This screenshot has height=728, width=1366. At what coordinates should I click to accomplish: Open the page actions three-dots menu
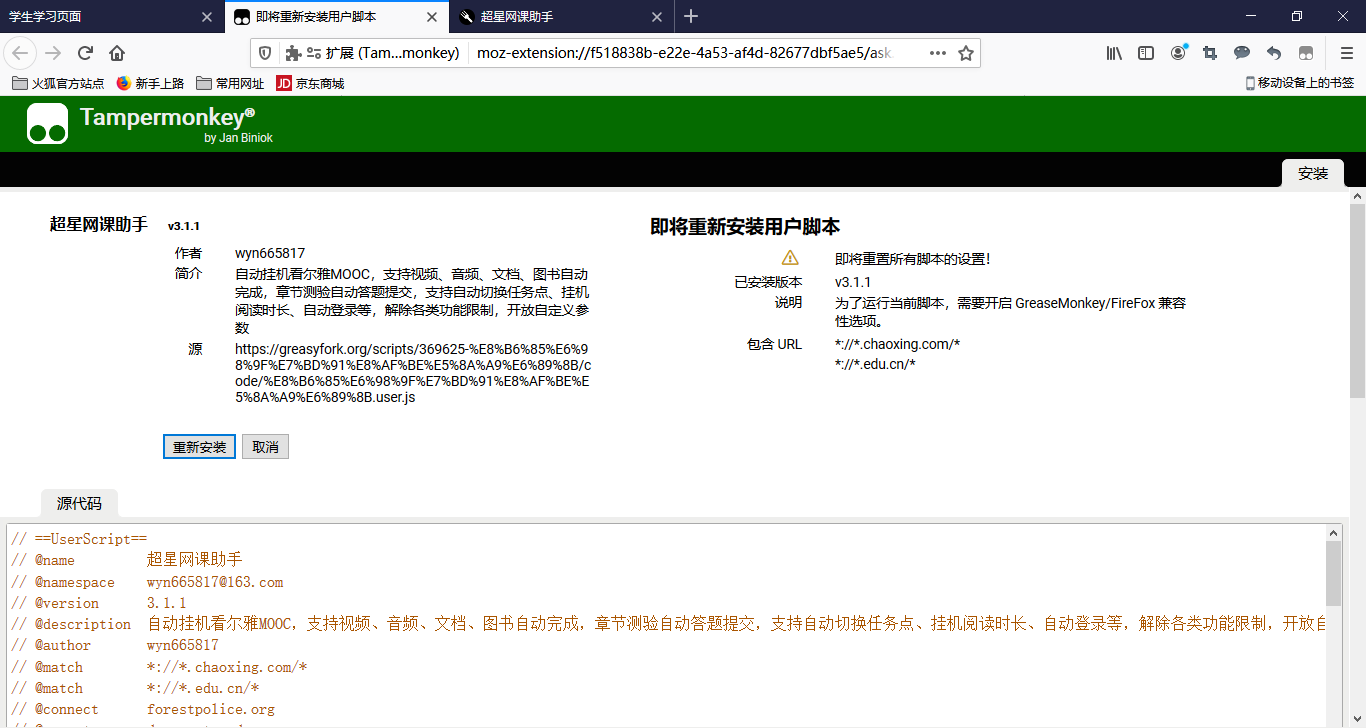click(938, 53)
